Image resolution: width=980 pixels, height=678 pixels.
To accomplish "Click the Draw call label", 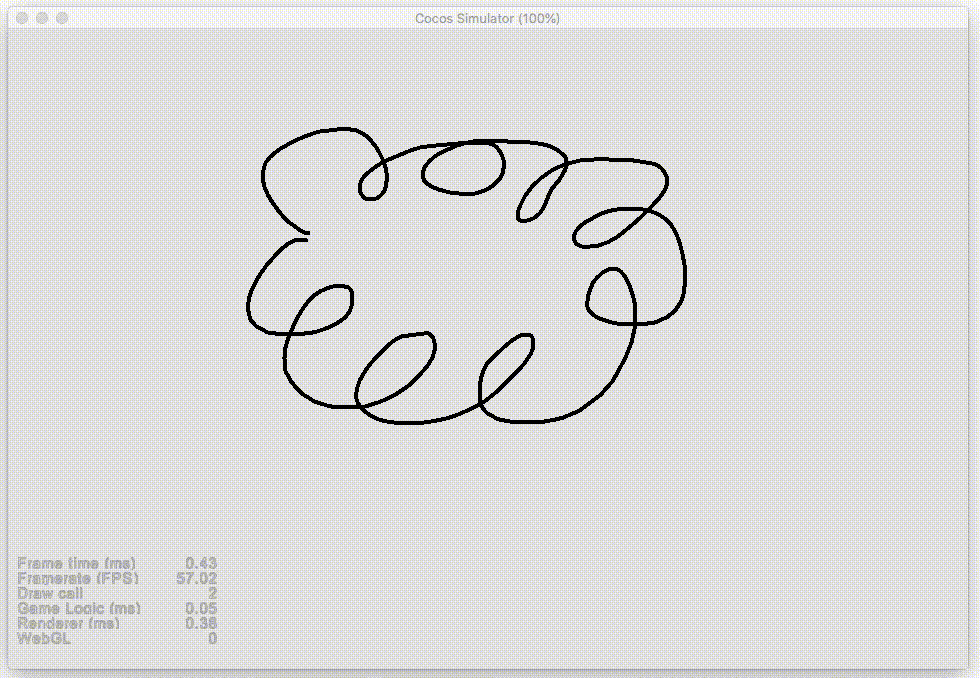I will (x=50, y=593).
